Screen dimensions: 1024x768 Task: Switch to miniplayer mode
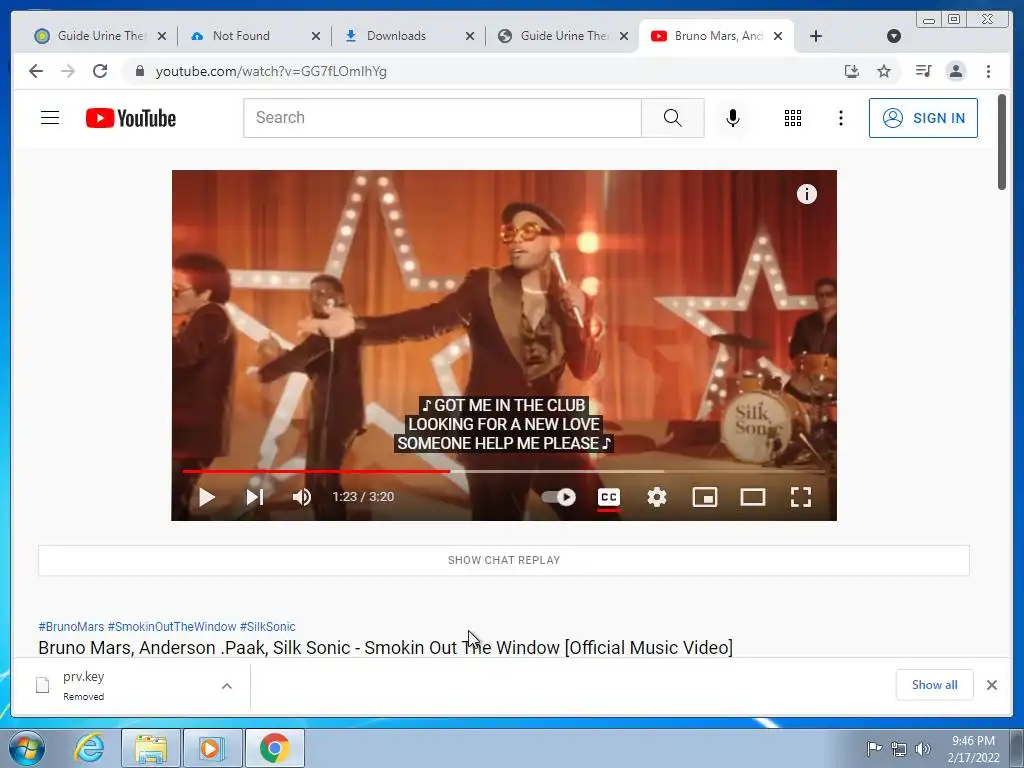click(x=705, y=497)
